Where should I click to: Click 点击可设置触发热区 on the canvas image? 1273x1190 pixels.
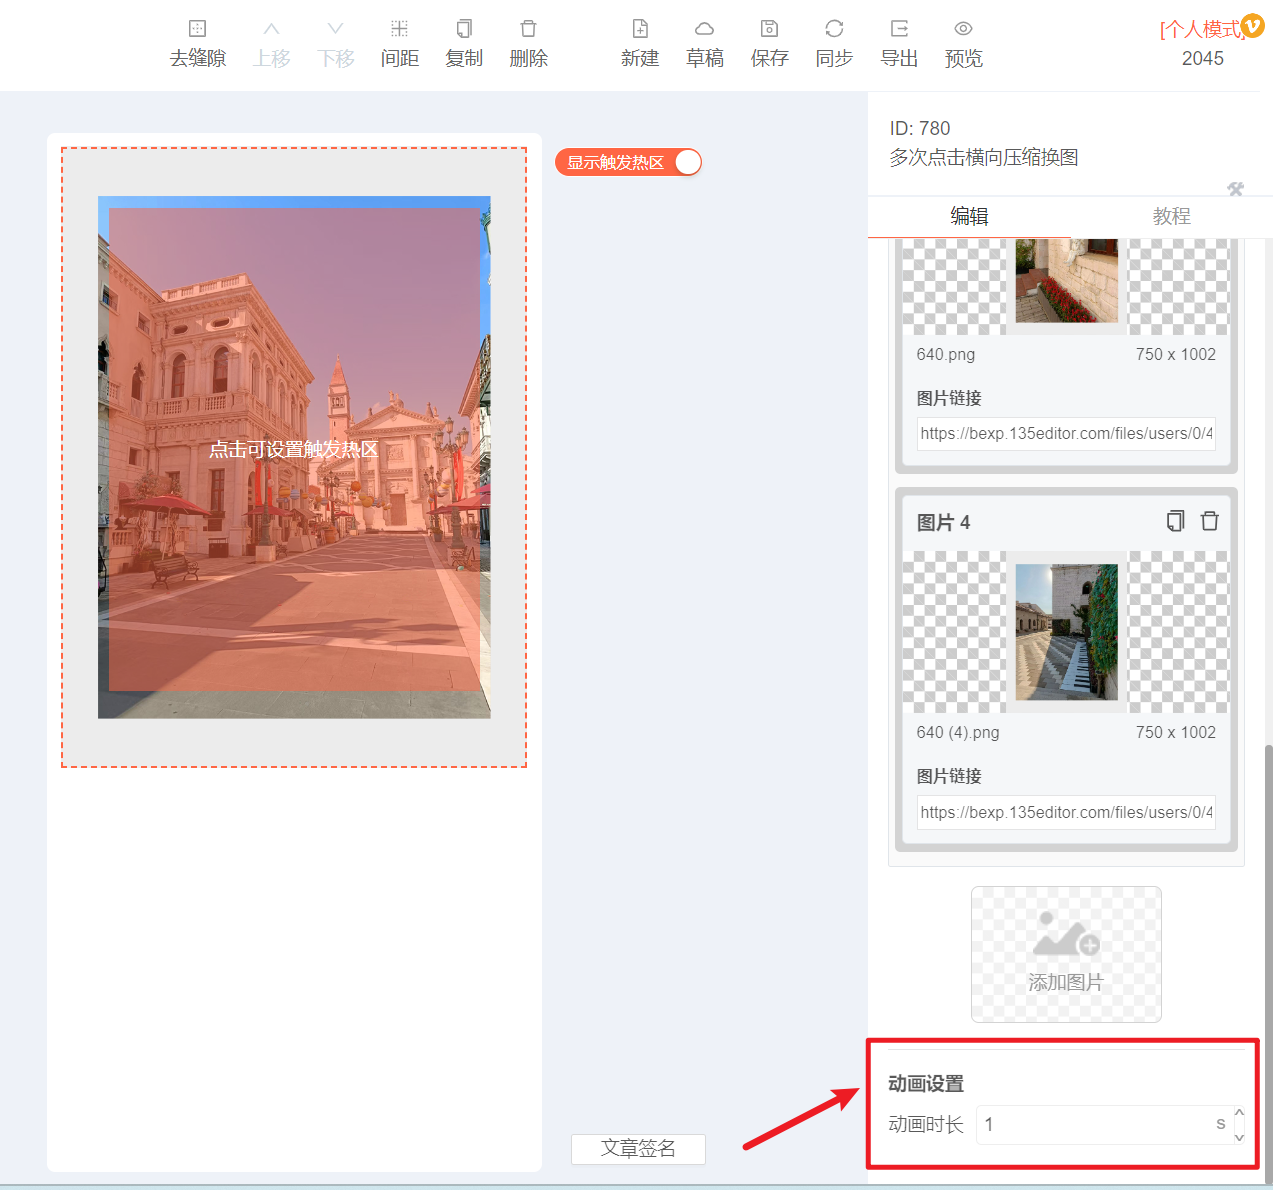(x=294, y=450)
